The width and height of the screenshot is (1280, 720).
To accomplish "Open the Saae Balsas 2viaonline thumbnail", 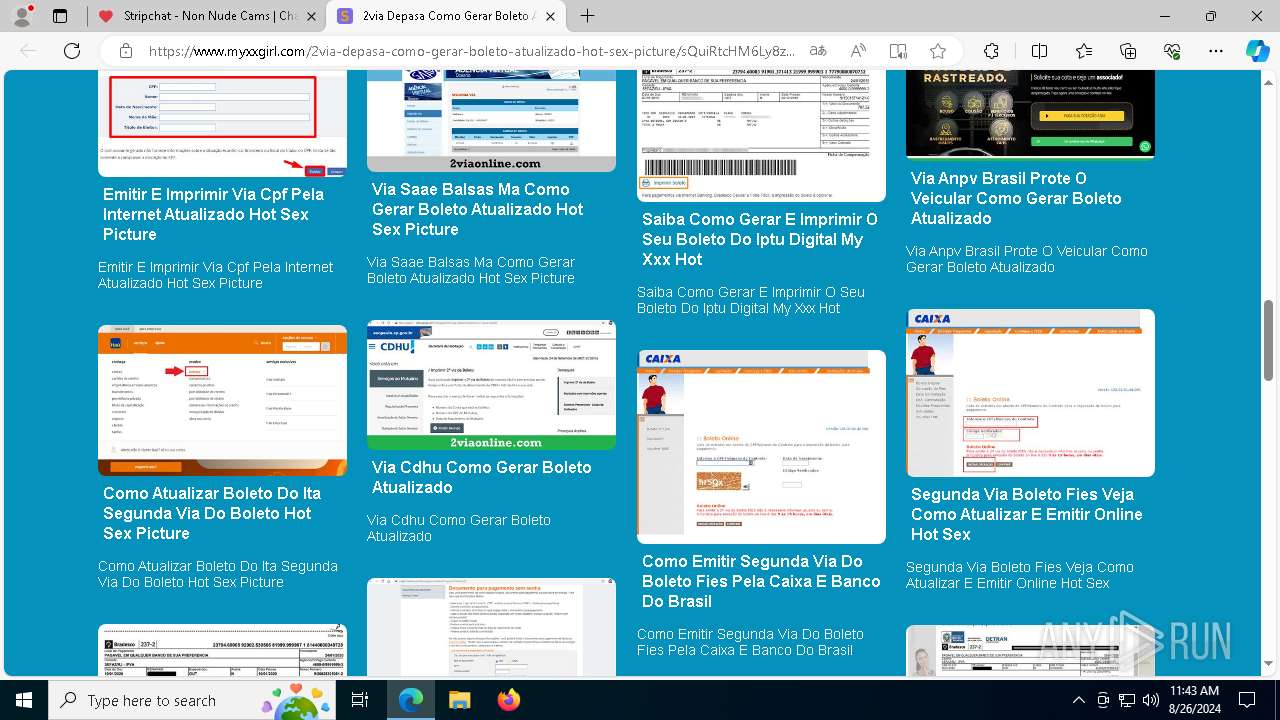I will click(x=491, y=121).
